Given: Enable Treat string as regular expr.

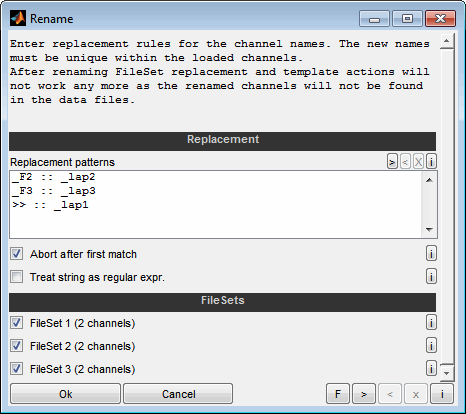Looking at the screenshot, I should 16,277.
